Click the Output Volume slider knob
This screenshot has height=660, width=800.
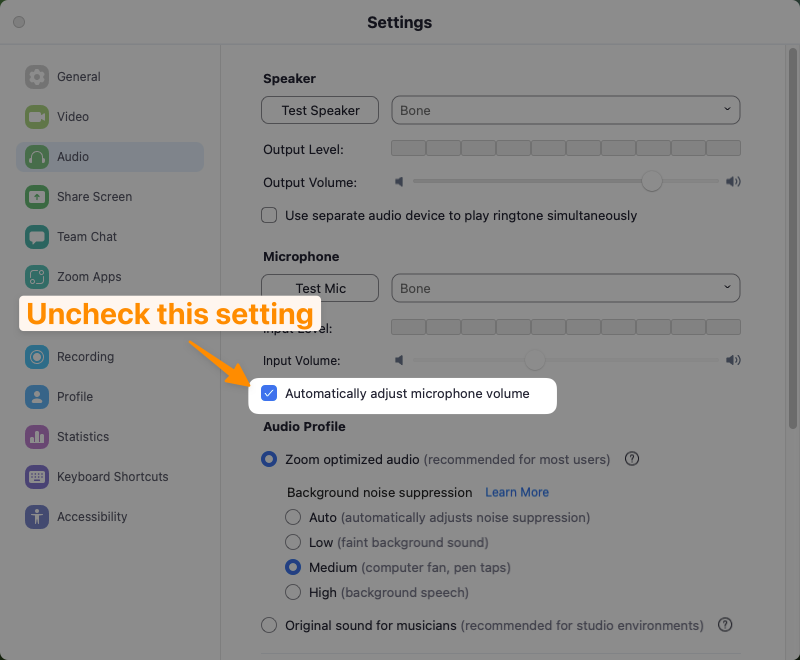tap(652, 181)
